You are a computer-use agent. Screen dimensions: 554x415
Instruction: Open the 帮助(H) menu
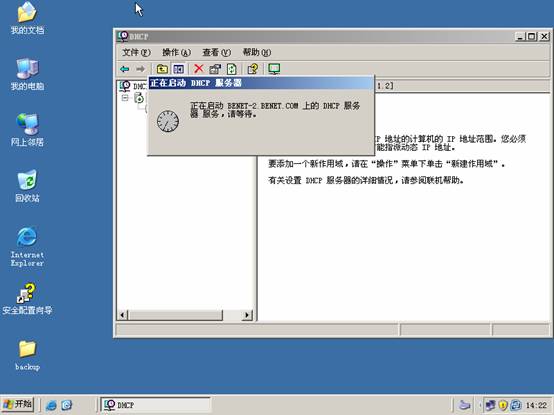click(257, 53)
